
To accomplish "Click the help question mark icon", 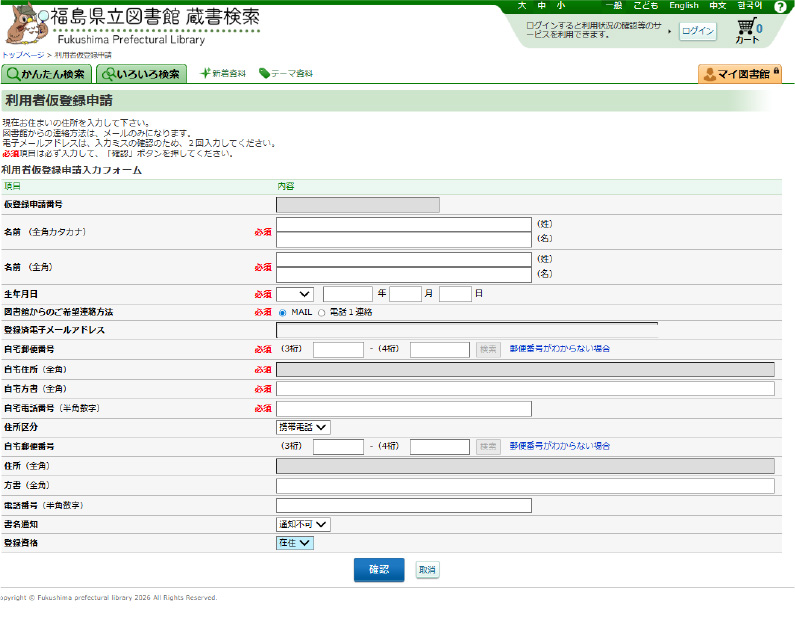I will [x=780, y=7].
